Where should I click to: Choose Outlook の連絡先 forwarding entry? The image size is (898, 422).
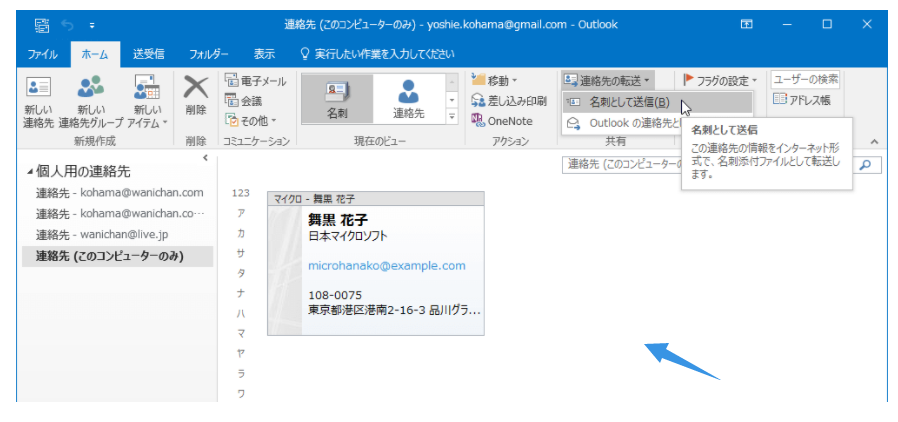[x=622, y=123]
